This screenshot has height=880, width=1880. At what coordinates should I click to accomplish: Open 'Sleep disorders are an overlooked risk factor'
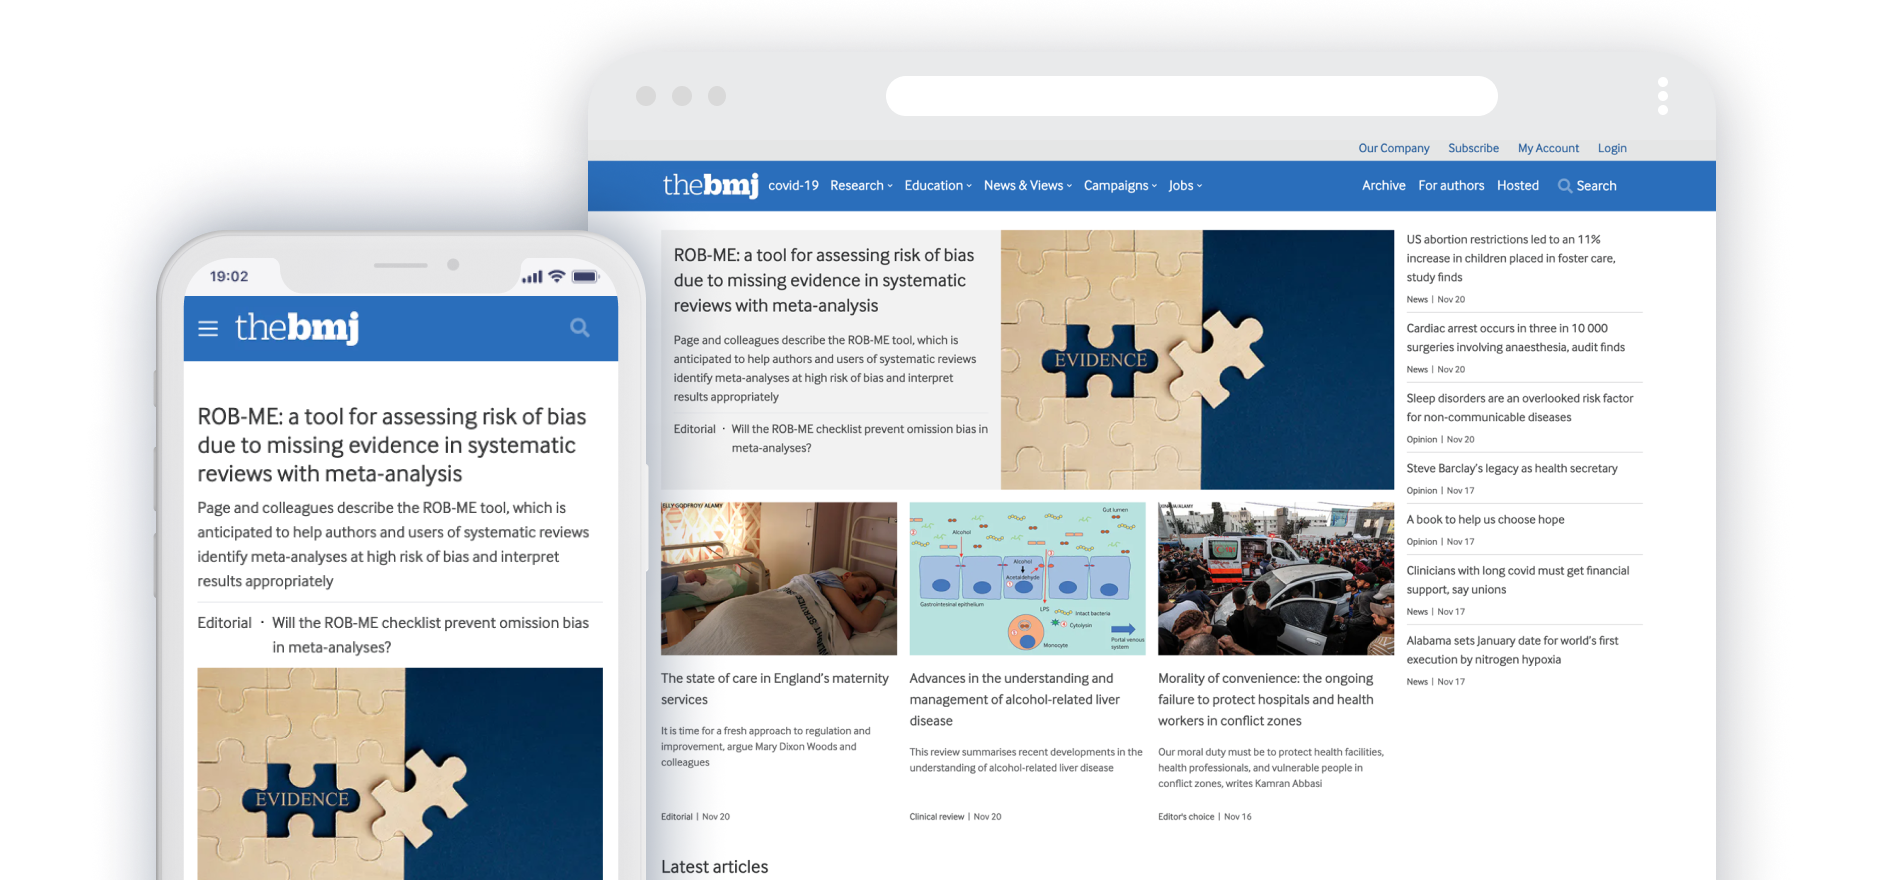tap(1520, 408)
